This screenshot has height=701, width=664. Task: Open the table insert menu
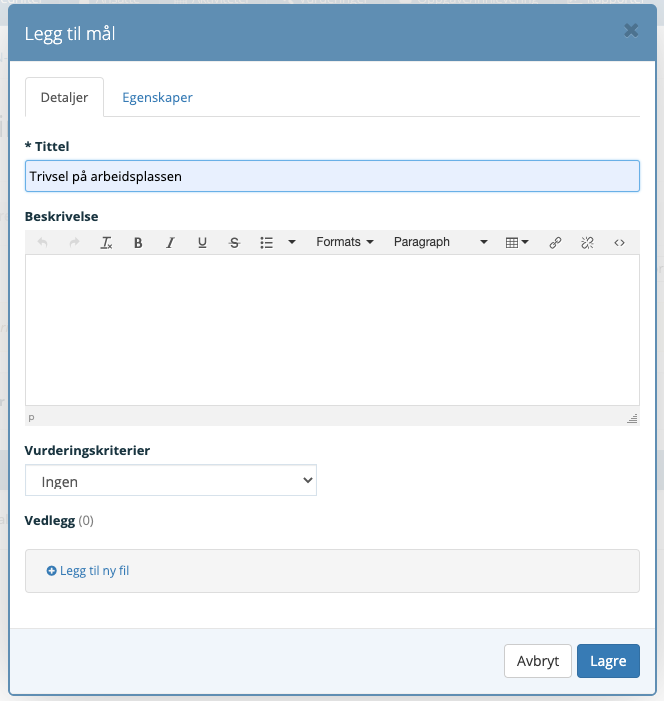pyautogui.click(x=517, y=243)
